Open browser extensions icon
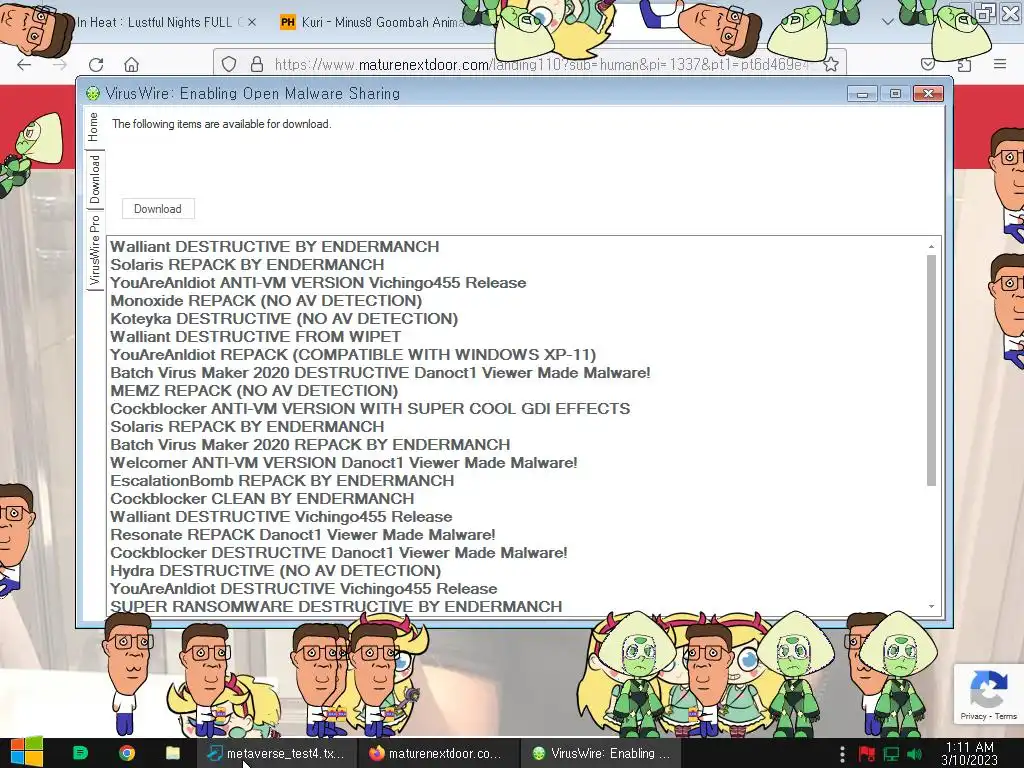This screenshot has width=1024, height=768. click(964, 64)
